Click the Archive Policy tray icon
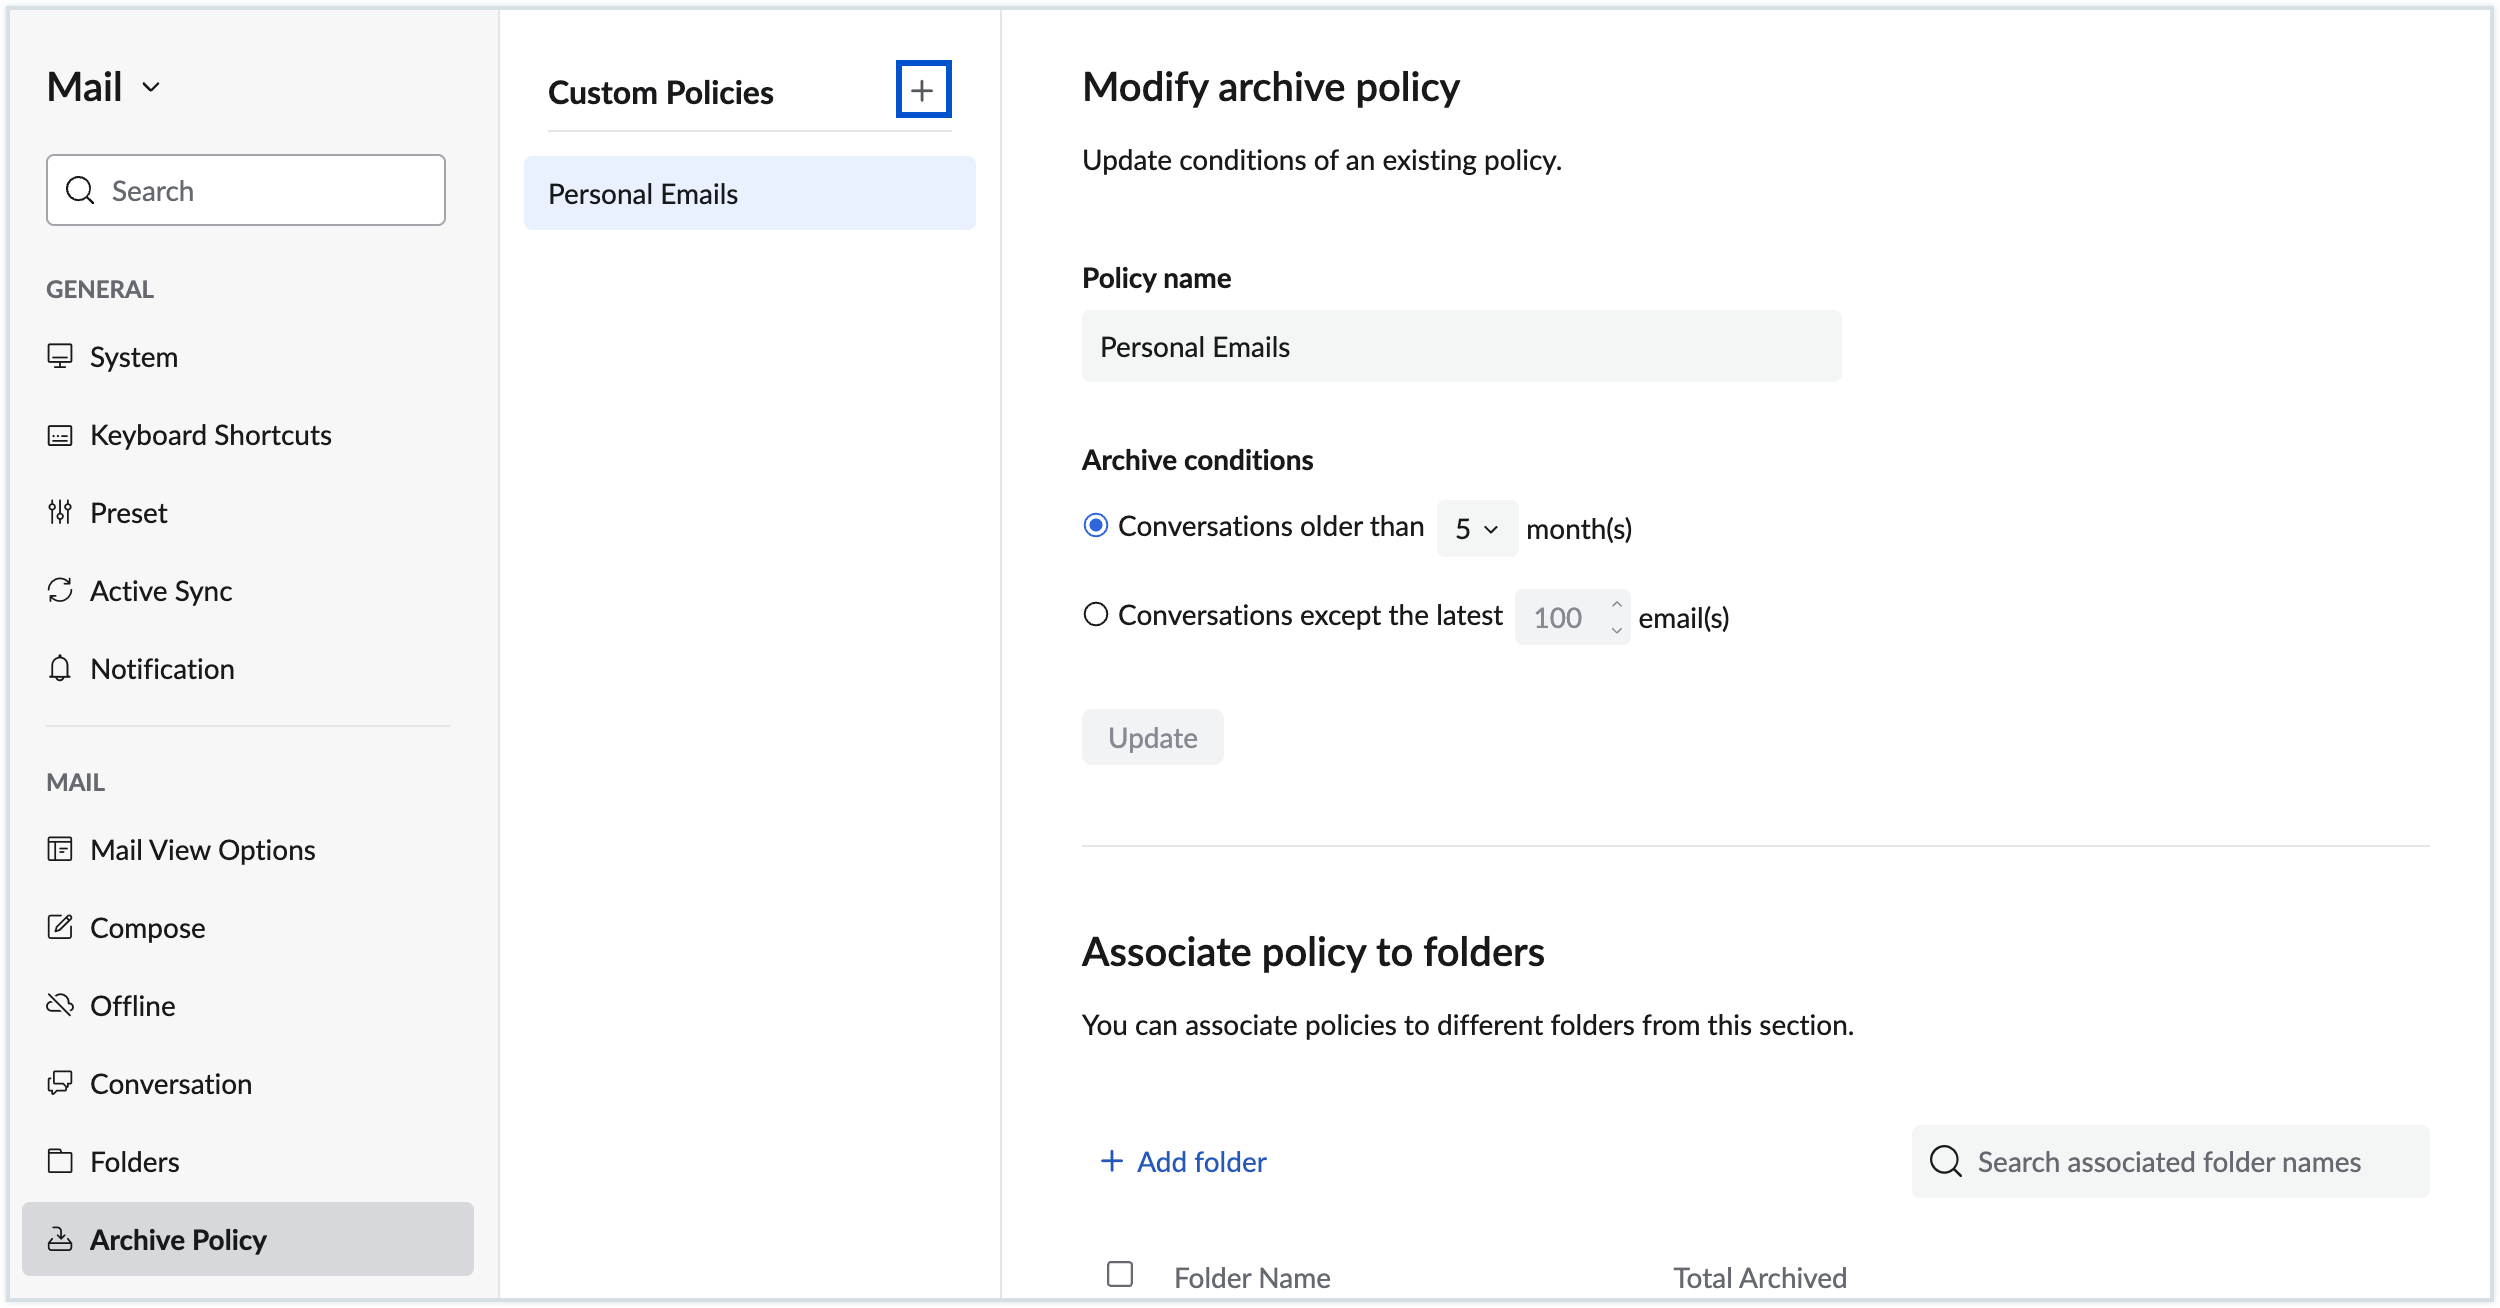 60,1239
